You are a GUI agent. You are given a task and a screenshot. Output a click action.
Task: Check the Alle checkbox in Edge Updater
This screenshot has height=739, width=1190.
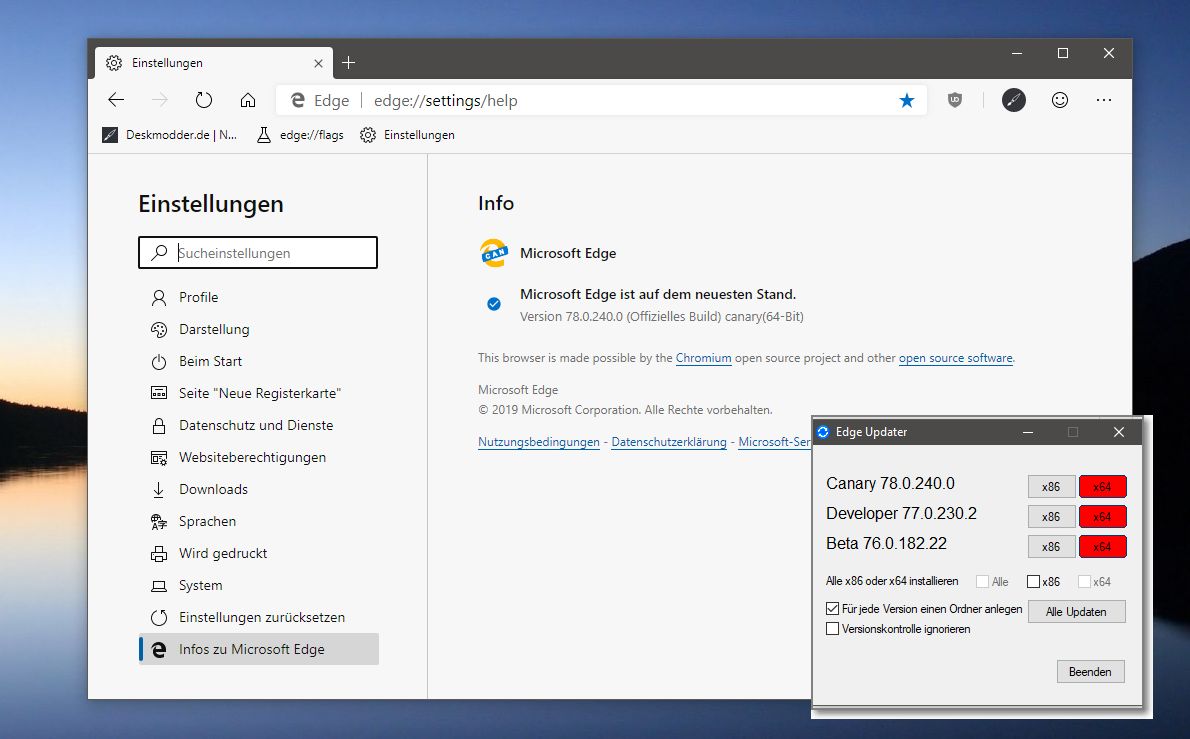(x=982, y=581)
